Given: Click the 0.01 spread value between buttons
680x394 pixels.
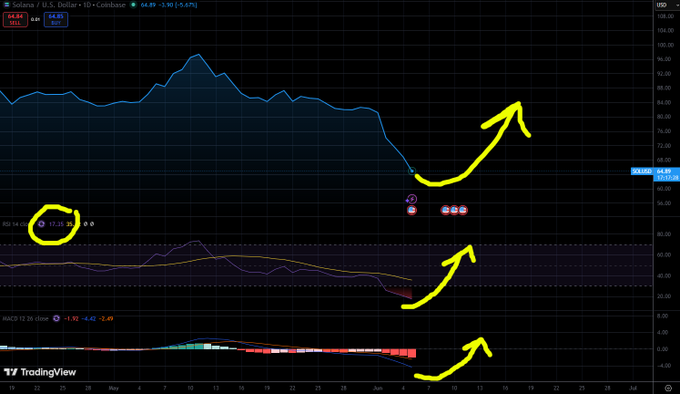Looking at the screenshot, I should (36, 20).
